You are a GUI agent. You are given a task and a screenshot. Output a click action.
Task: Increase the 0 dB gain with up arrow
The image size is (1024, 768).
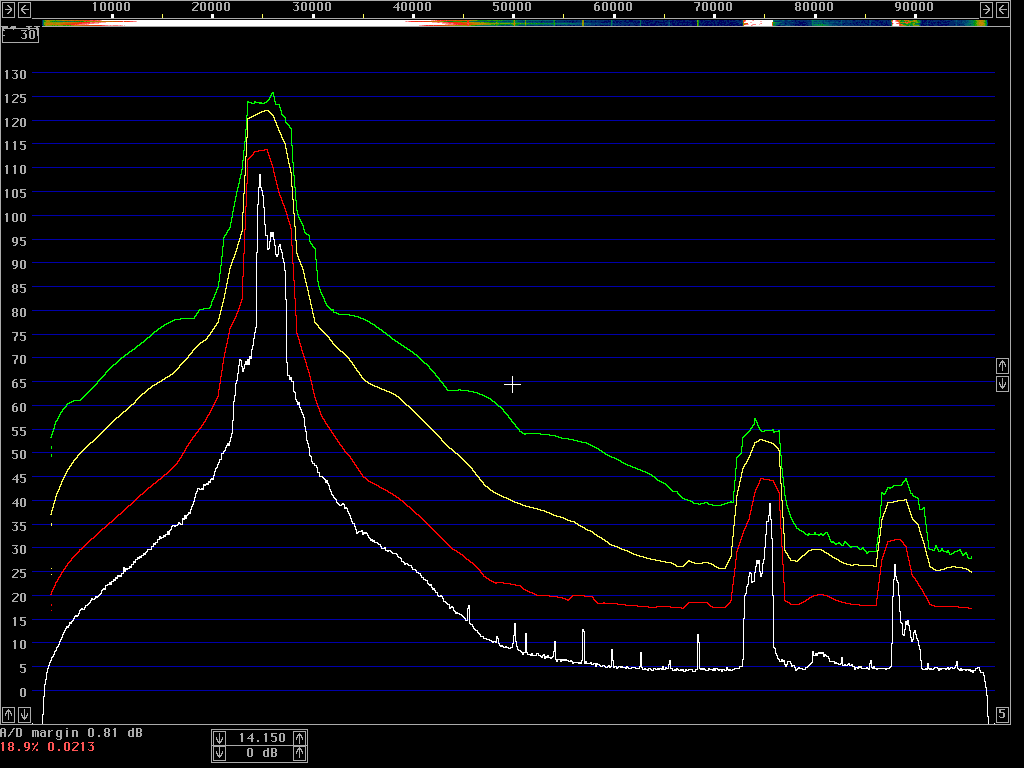click(x=299, y=753)
